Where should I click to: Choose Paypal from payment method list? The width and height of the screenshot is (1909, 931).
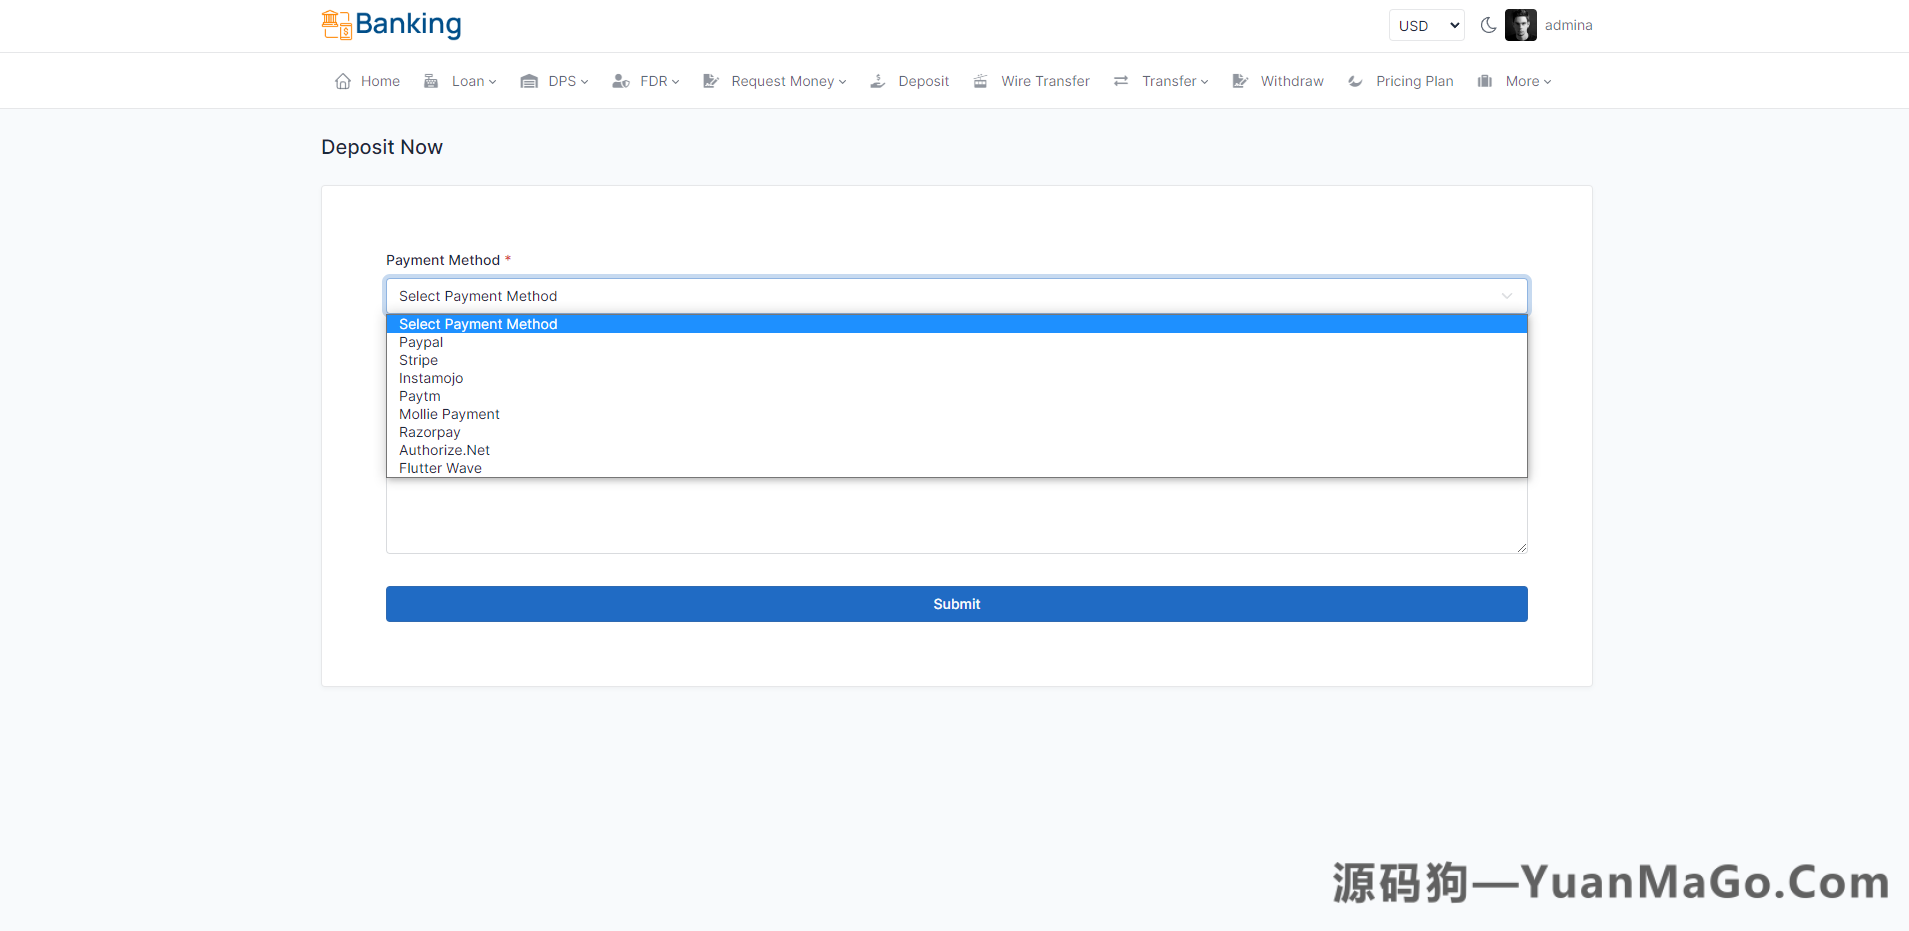421,342
